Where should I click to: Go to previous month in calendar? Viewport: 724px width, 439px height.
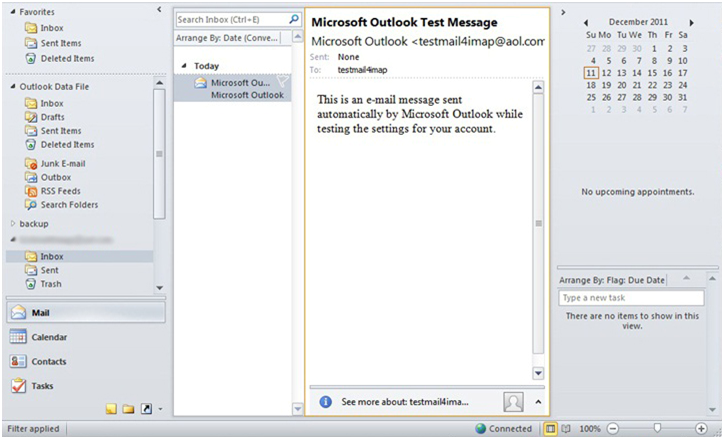tap(586, 23)
